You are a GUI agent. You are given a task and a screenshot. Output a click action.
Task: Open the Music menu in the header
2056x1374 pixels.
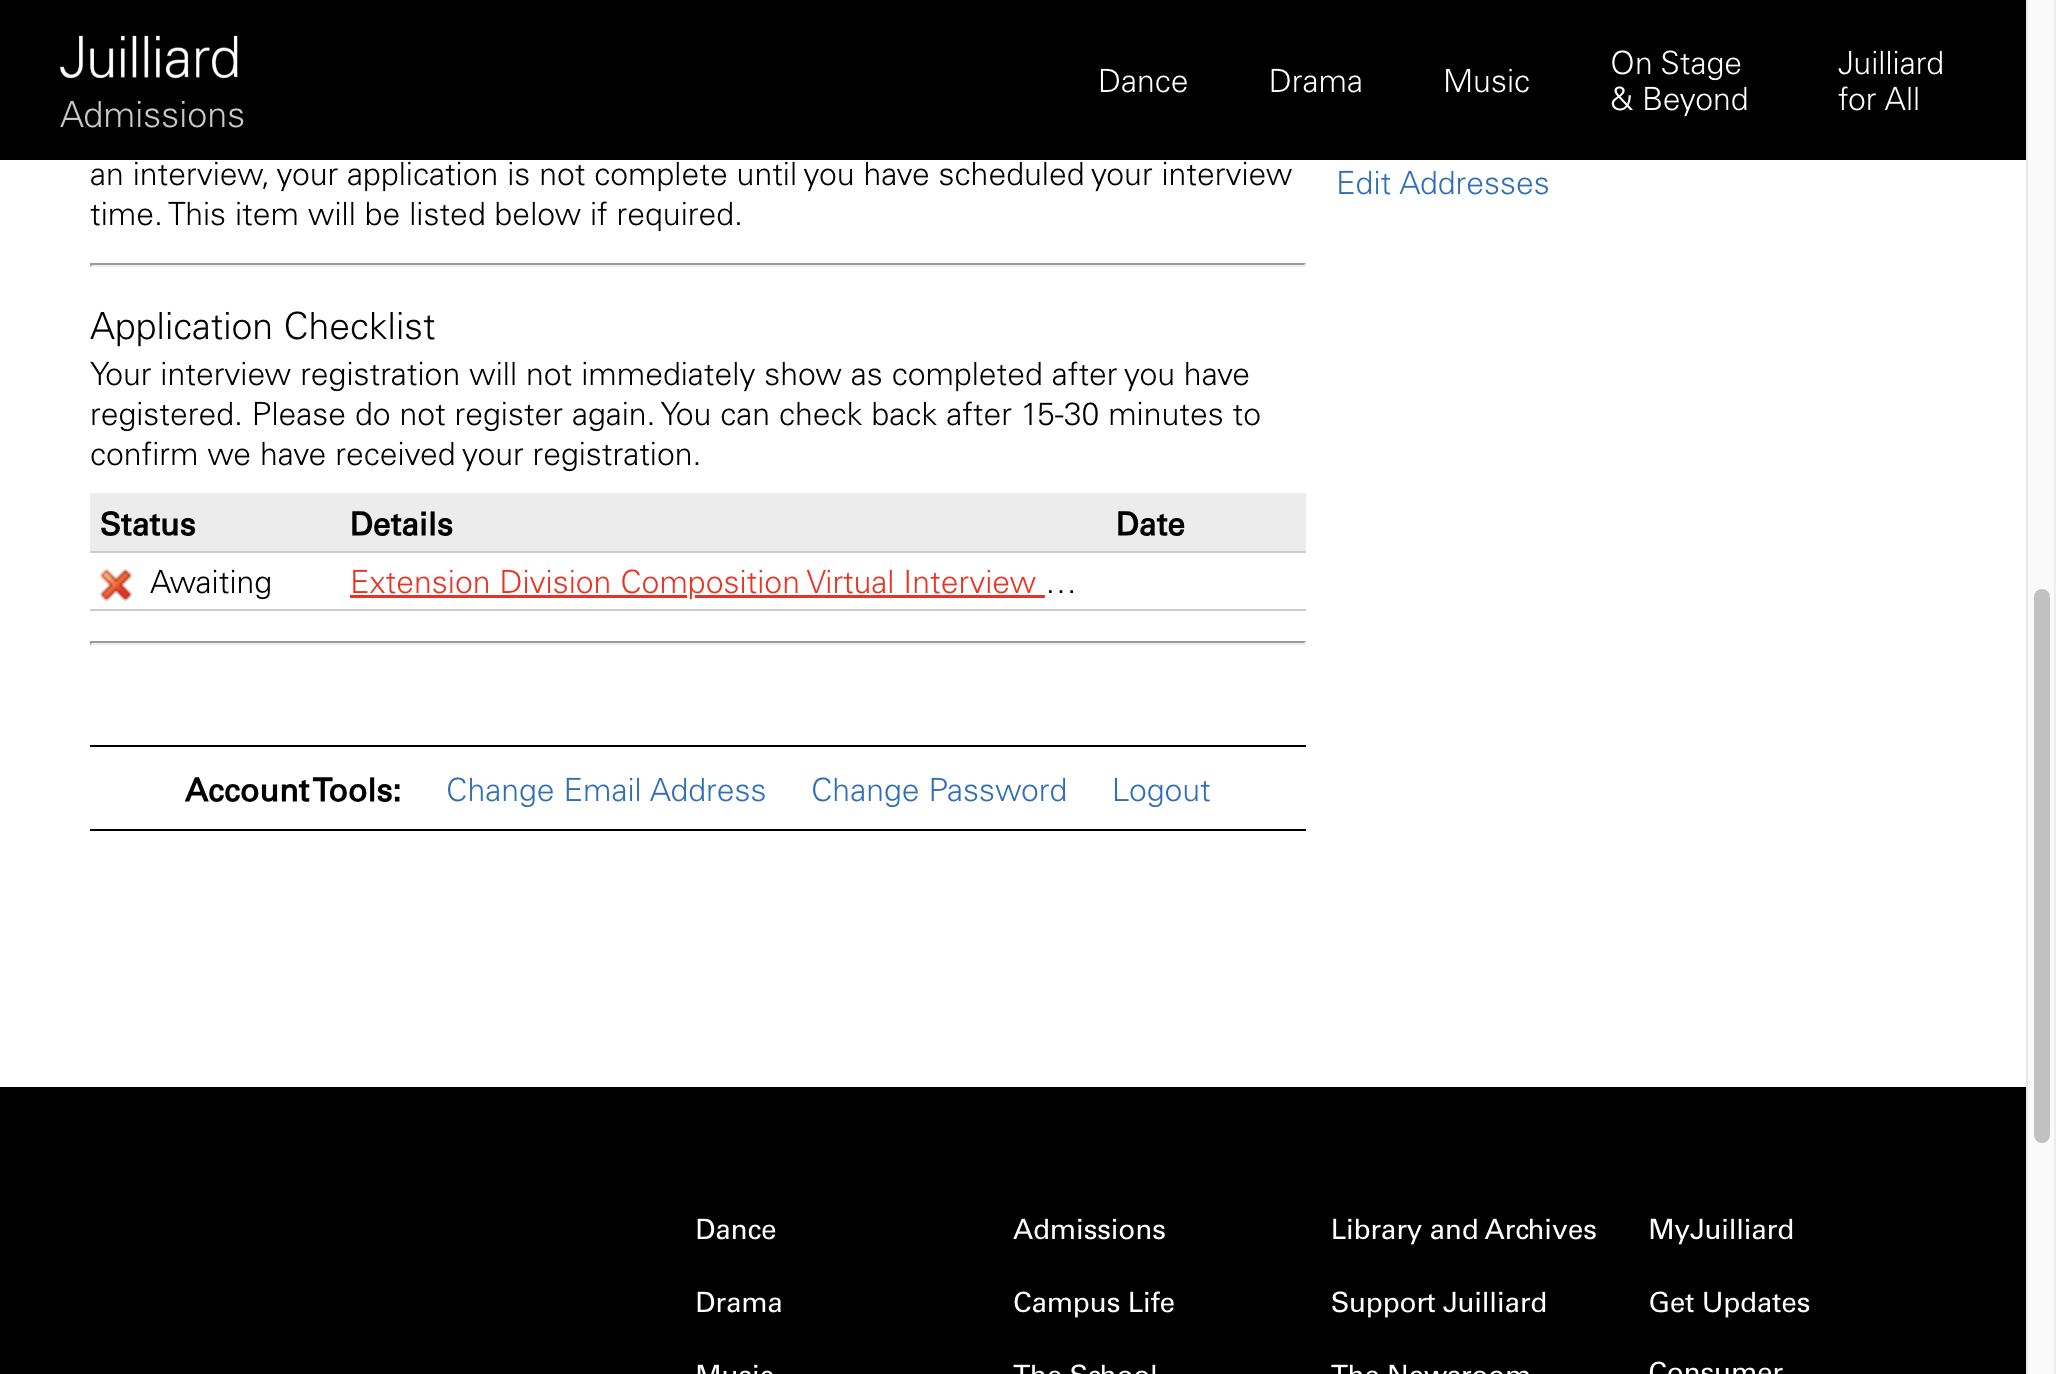1486,81
